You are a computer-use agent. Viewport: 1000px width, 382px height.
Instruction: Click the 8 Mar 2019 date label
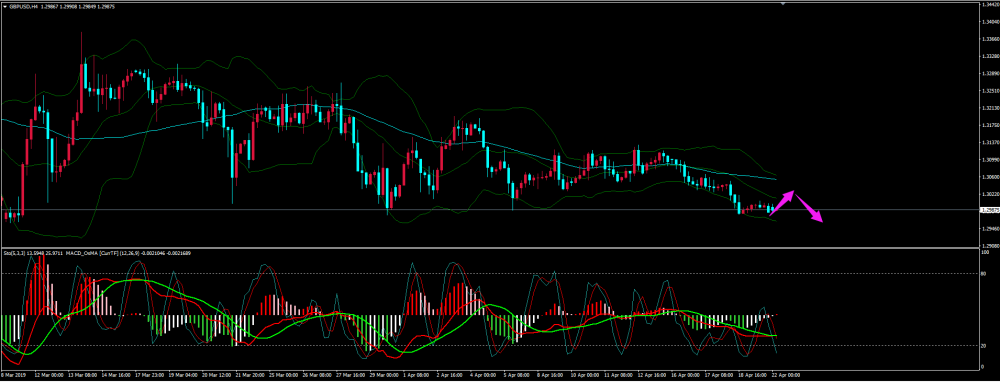[x=12, y=374]
